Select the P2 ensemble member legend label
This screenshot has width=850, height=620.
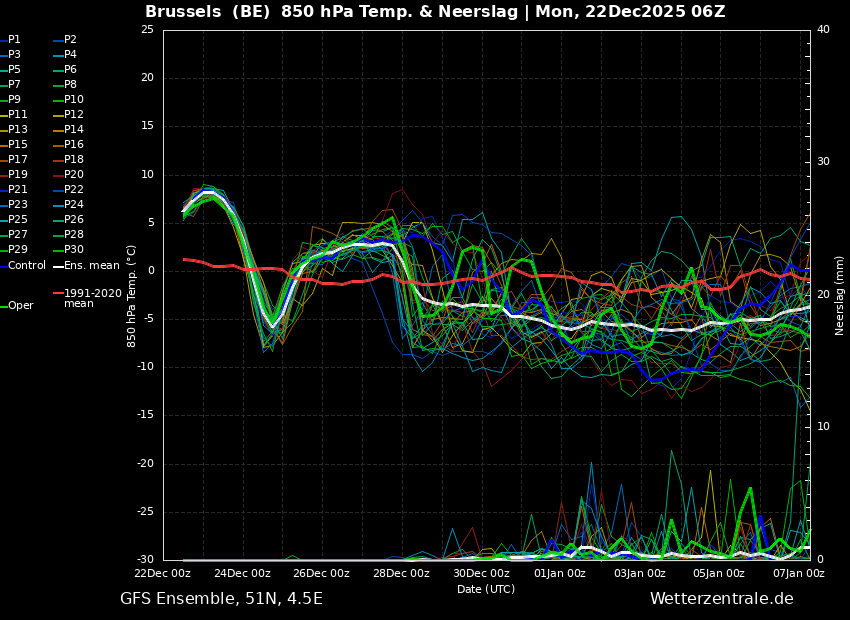[x=70, y=40]
